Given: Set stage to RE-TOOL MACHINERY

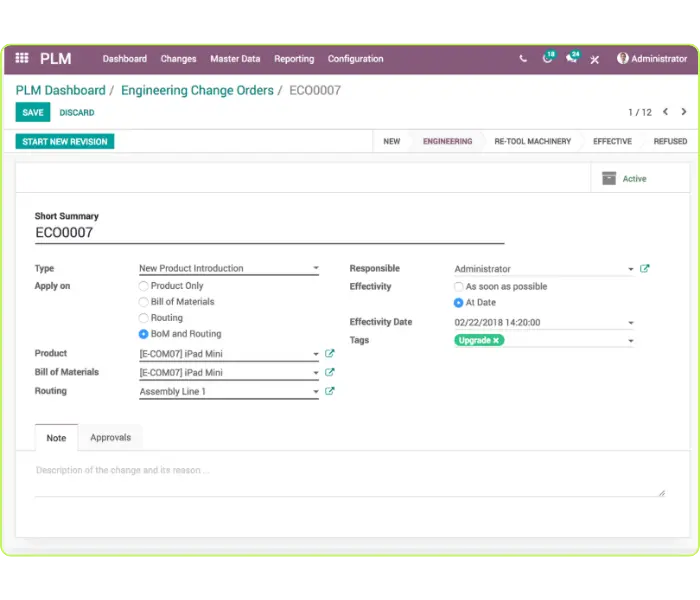Looking at the screenshot, I should (533, 142).
